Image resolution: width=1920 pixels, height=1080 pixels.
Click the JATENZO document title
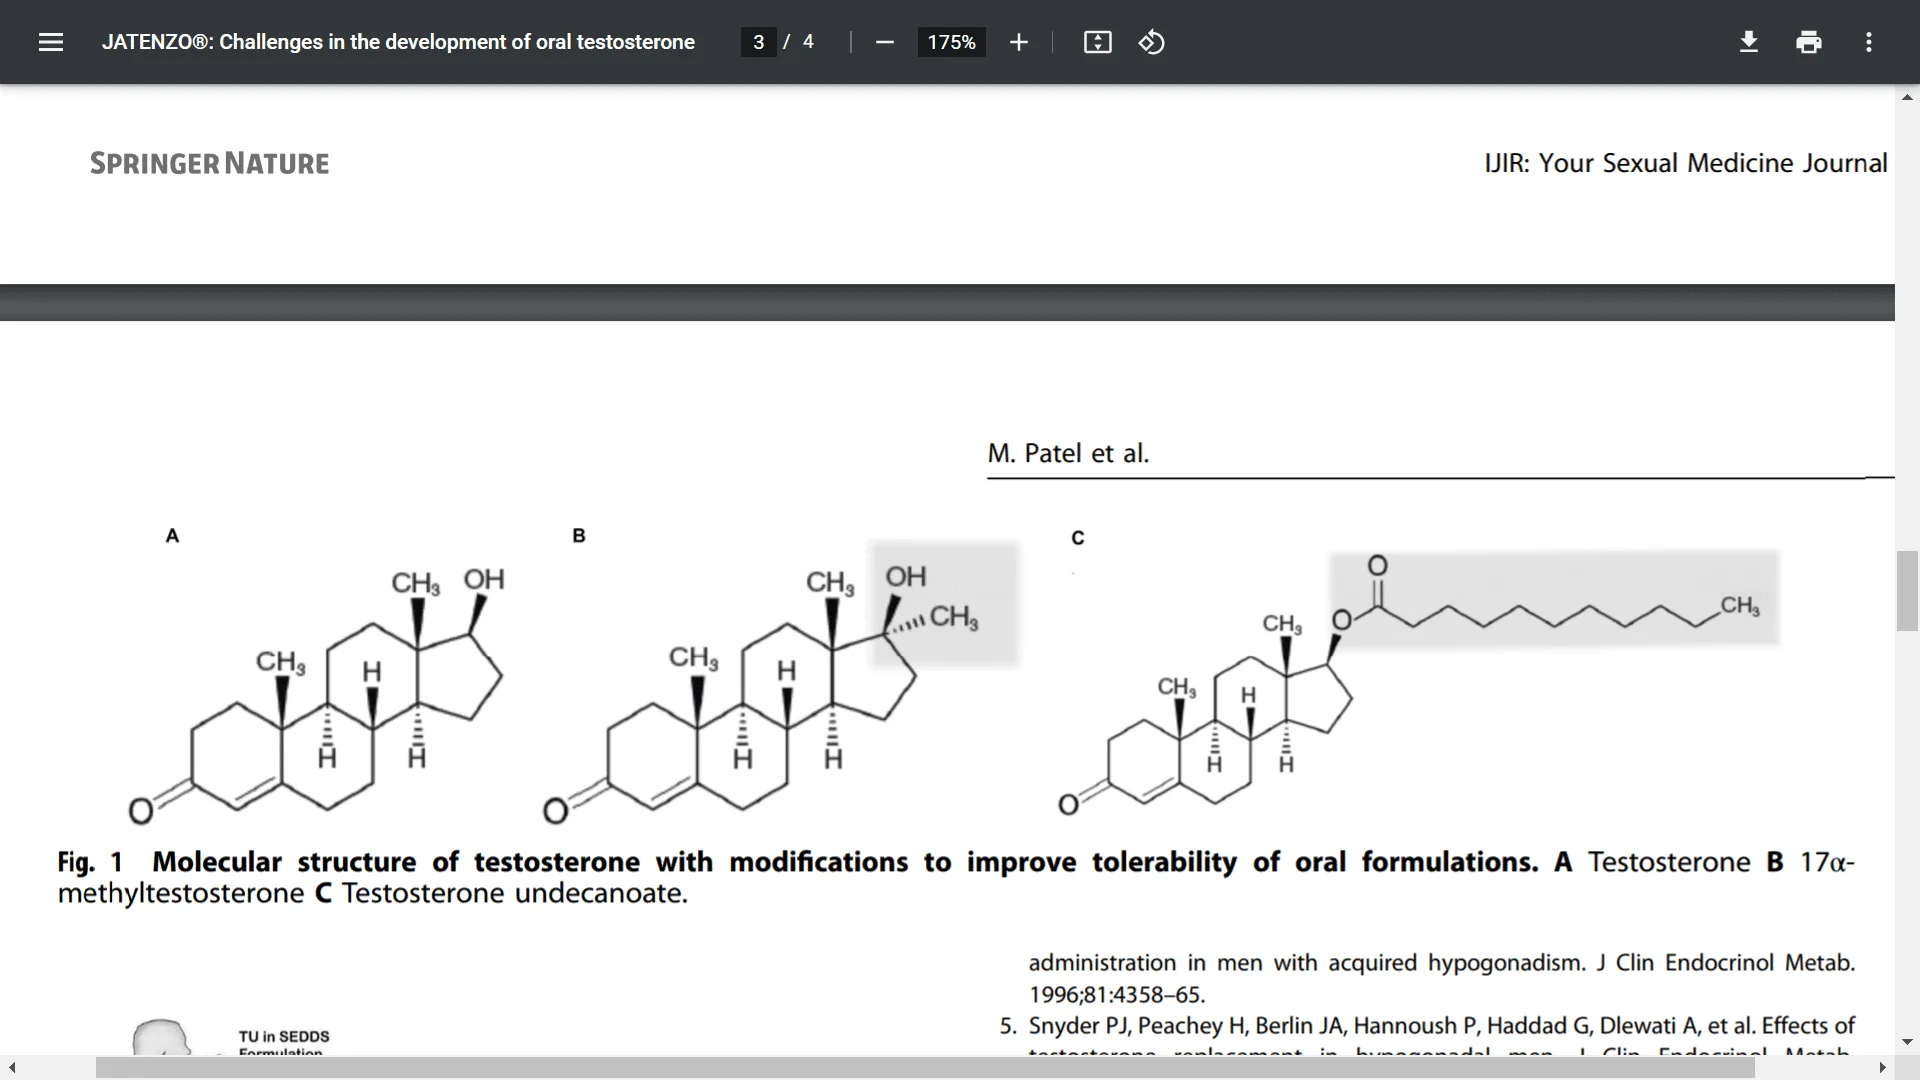coord(398,42)
